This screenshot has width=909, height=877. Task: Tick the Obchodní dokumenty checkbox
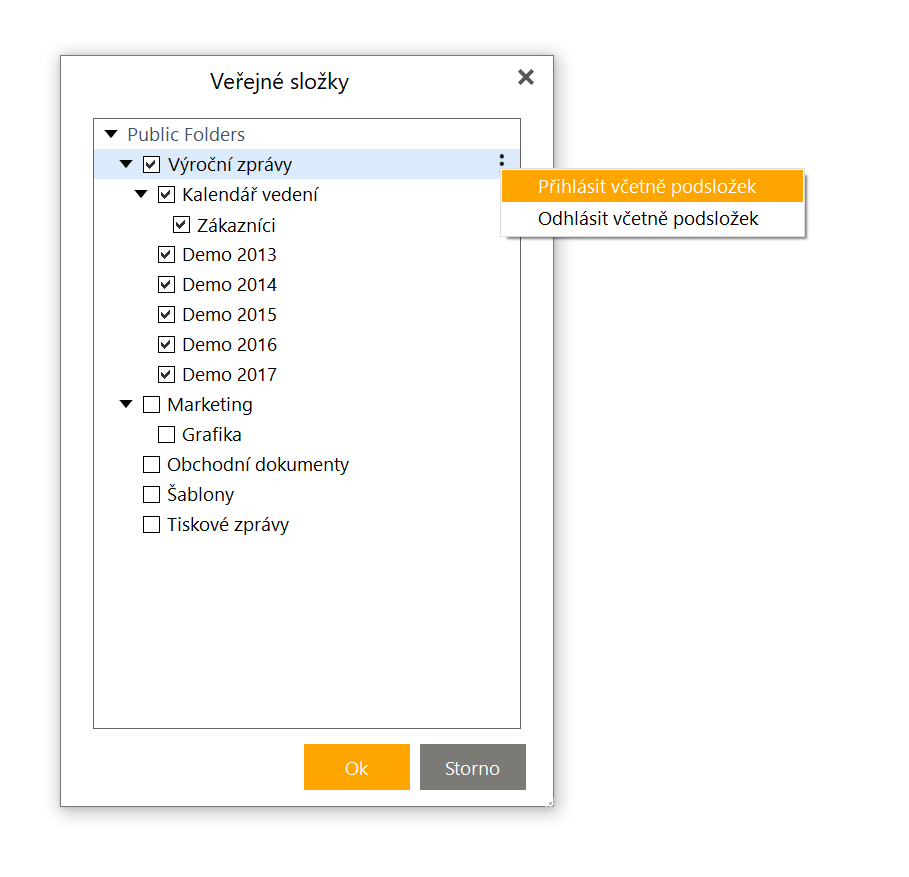pos(151,464)
